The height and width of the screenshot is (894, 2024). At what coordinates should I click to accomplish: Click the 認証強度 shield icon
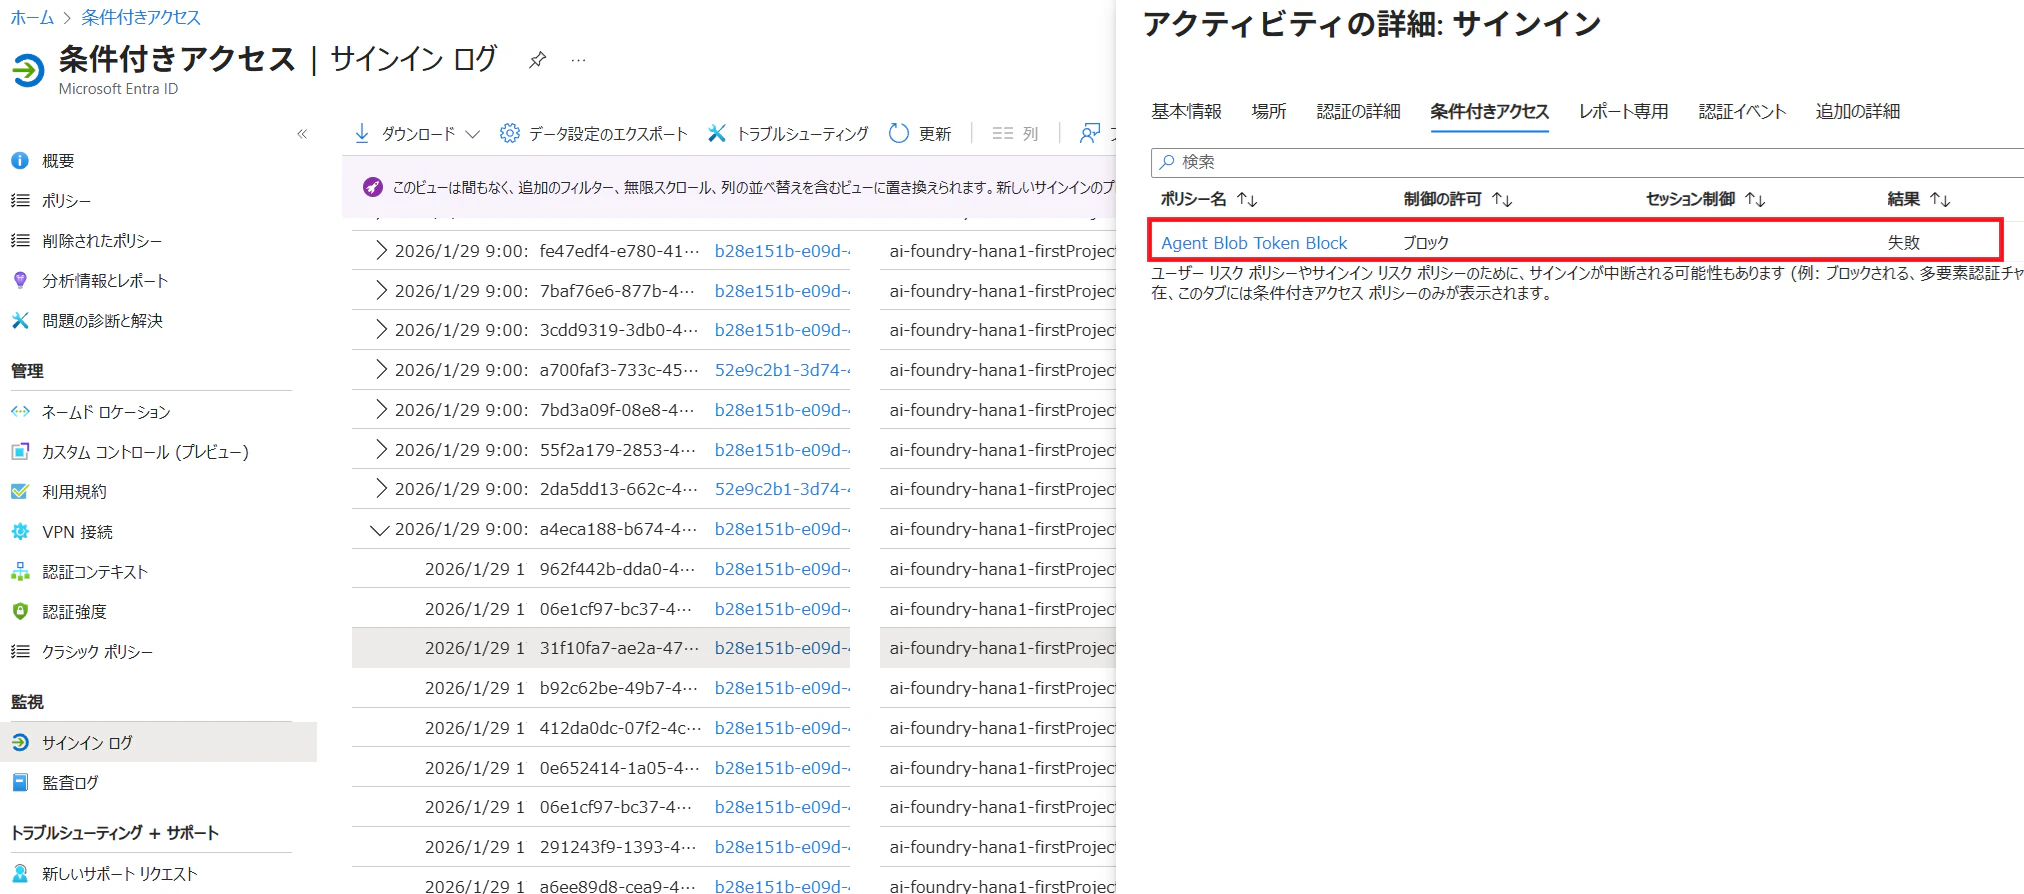pyautogui.click(x=20, y=611)
